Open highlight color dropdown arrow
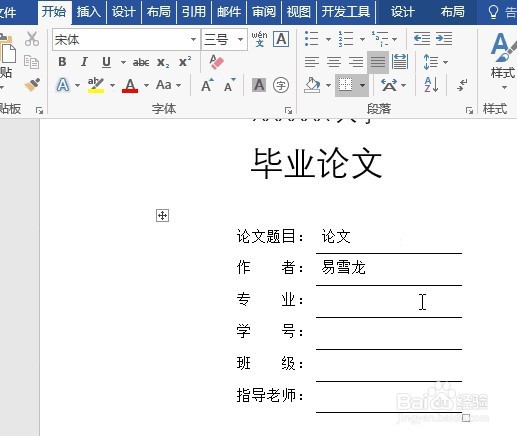The image size is (517, 436). [112, 85]
